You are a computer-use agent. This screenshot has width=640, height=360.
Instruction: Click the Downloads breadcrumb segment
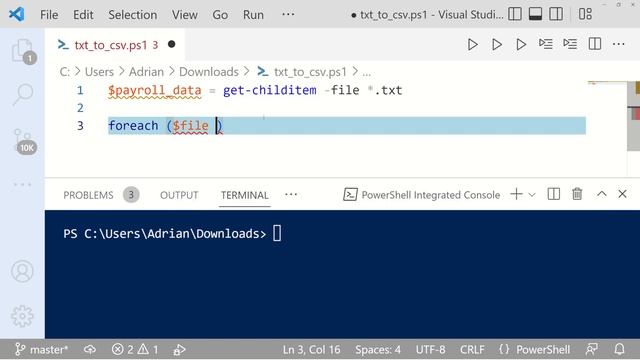(x=209, y=72)
